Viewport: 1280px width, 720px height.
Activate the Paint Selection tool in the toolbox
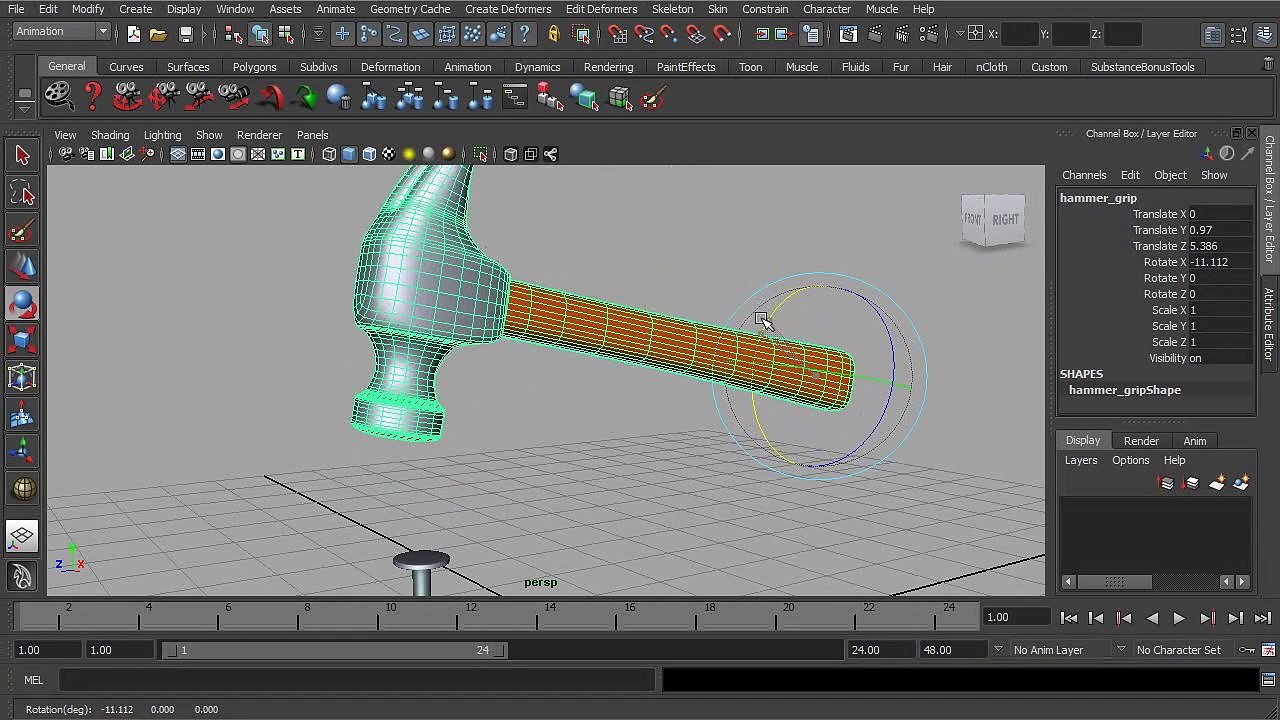click(22, 231)
